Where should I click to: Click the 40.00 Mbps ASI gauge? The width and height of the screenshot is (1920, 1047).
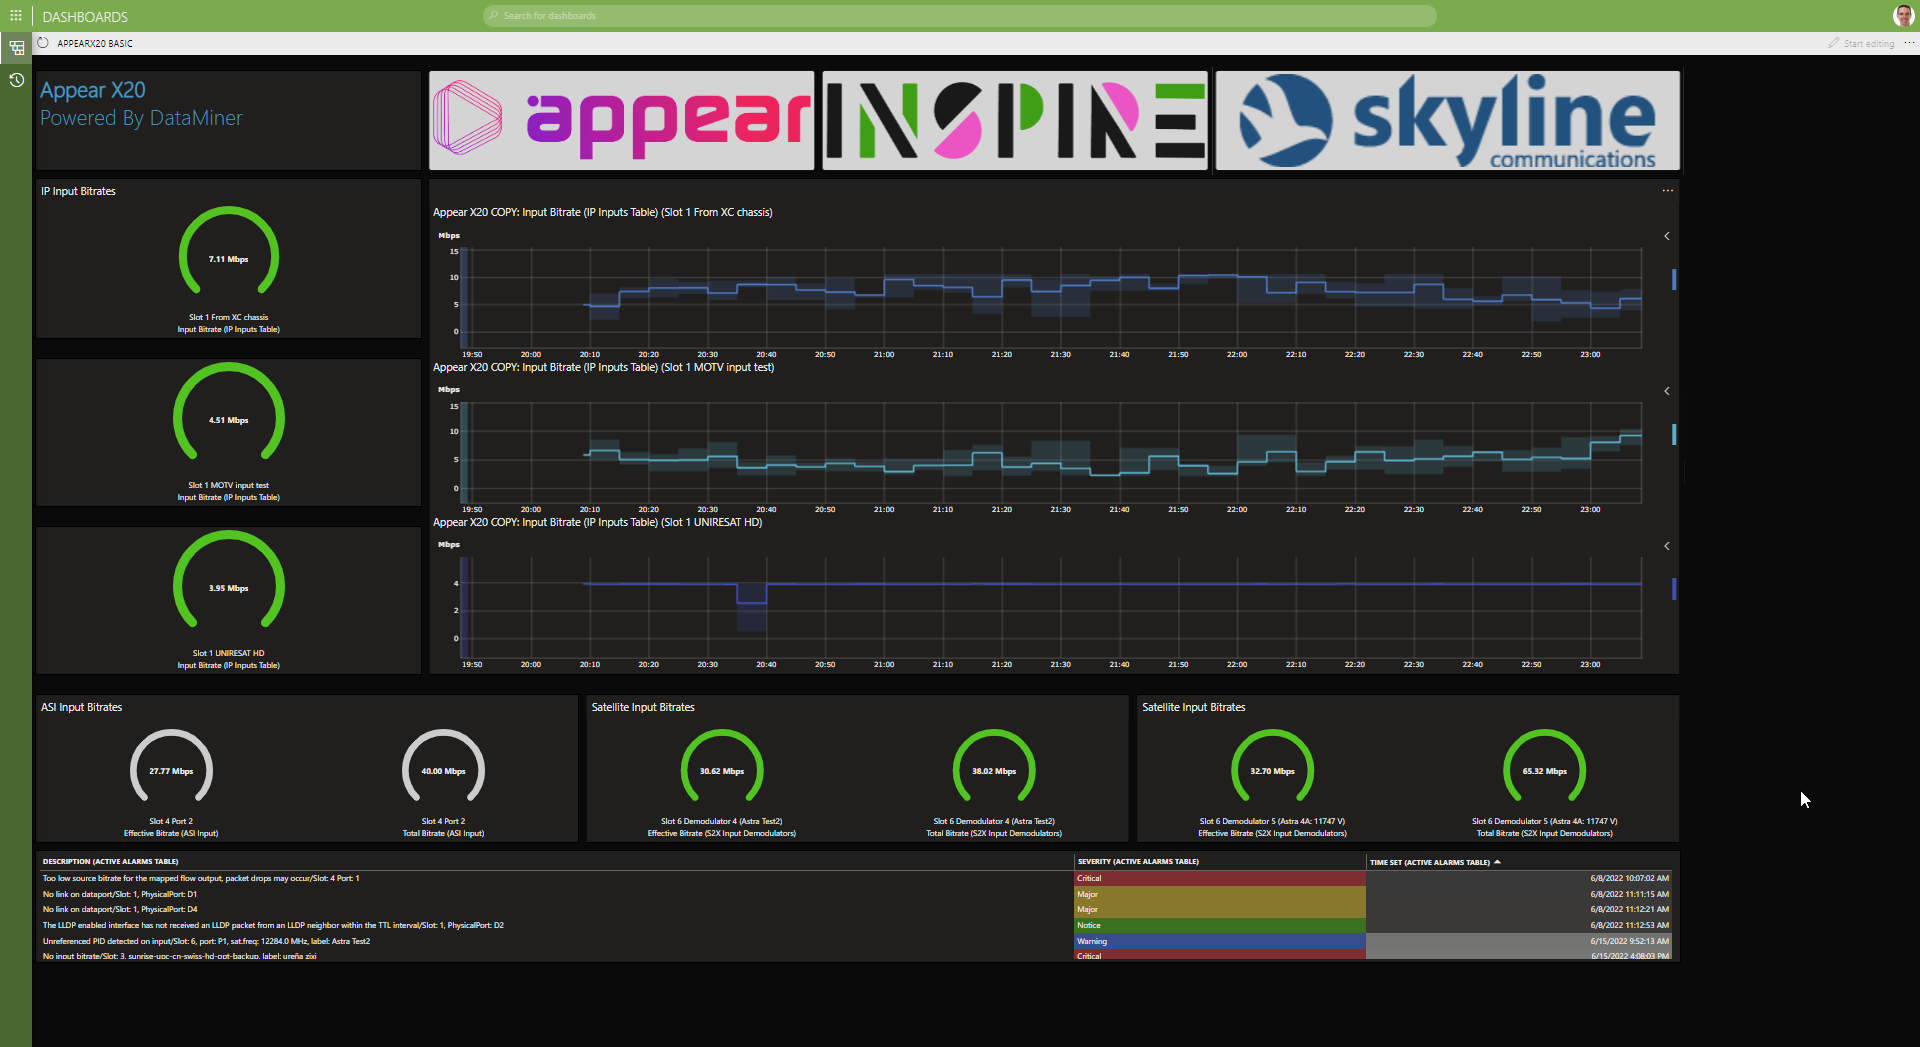(x=443, y=767)
